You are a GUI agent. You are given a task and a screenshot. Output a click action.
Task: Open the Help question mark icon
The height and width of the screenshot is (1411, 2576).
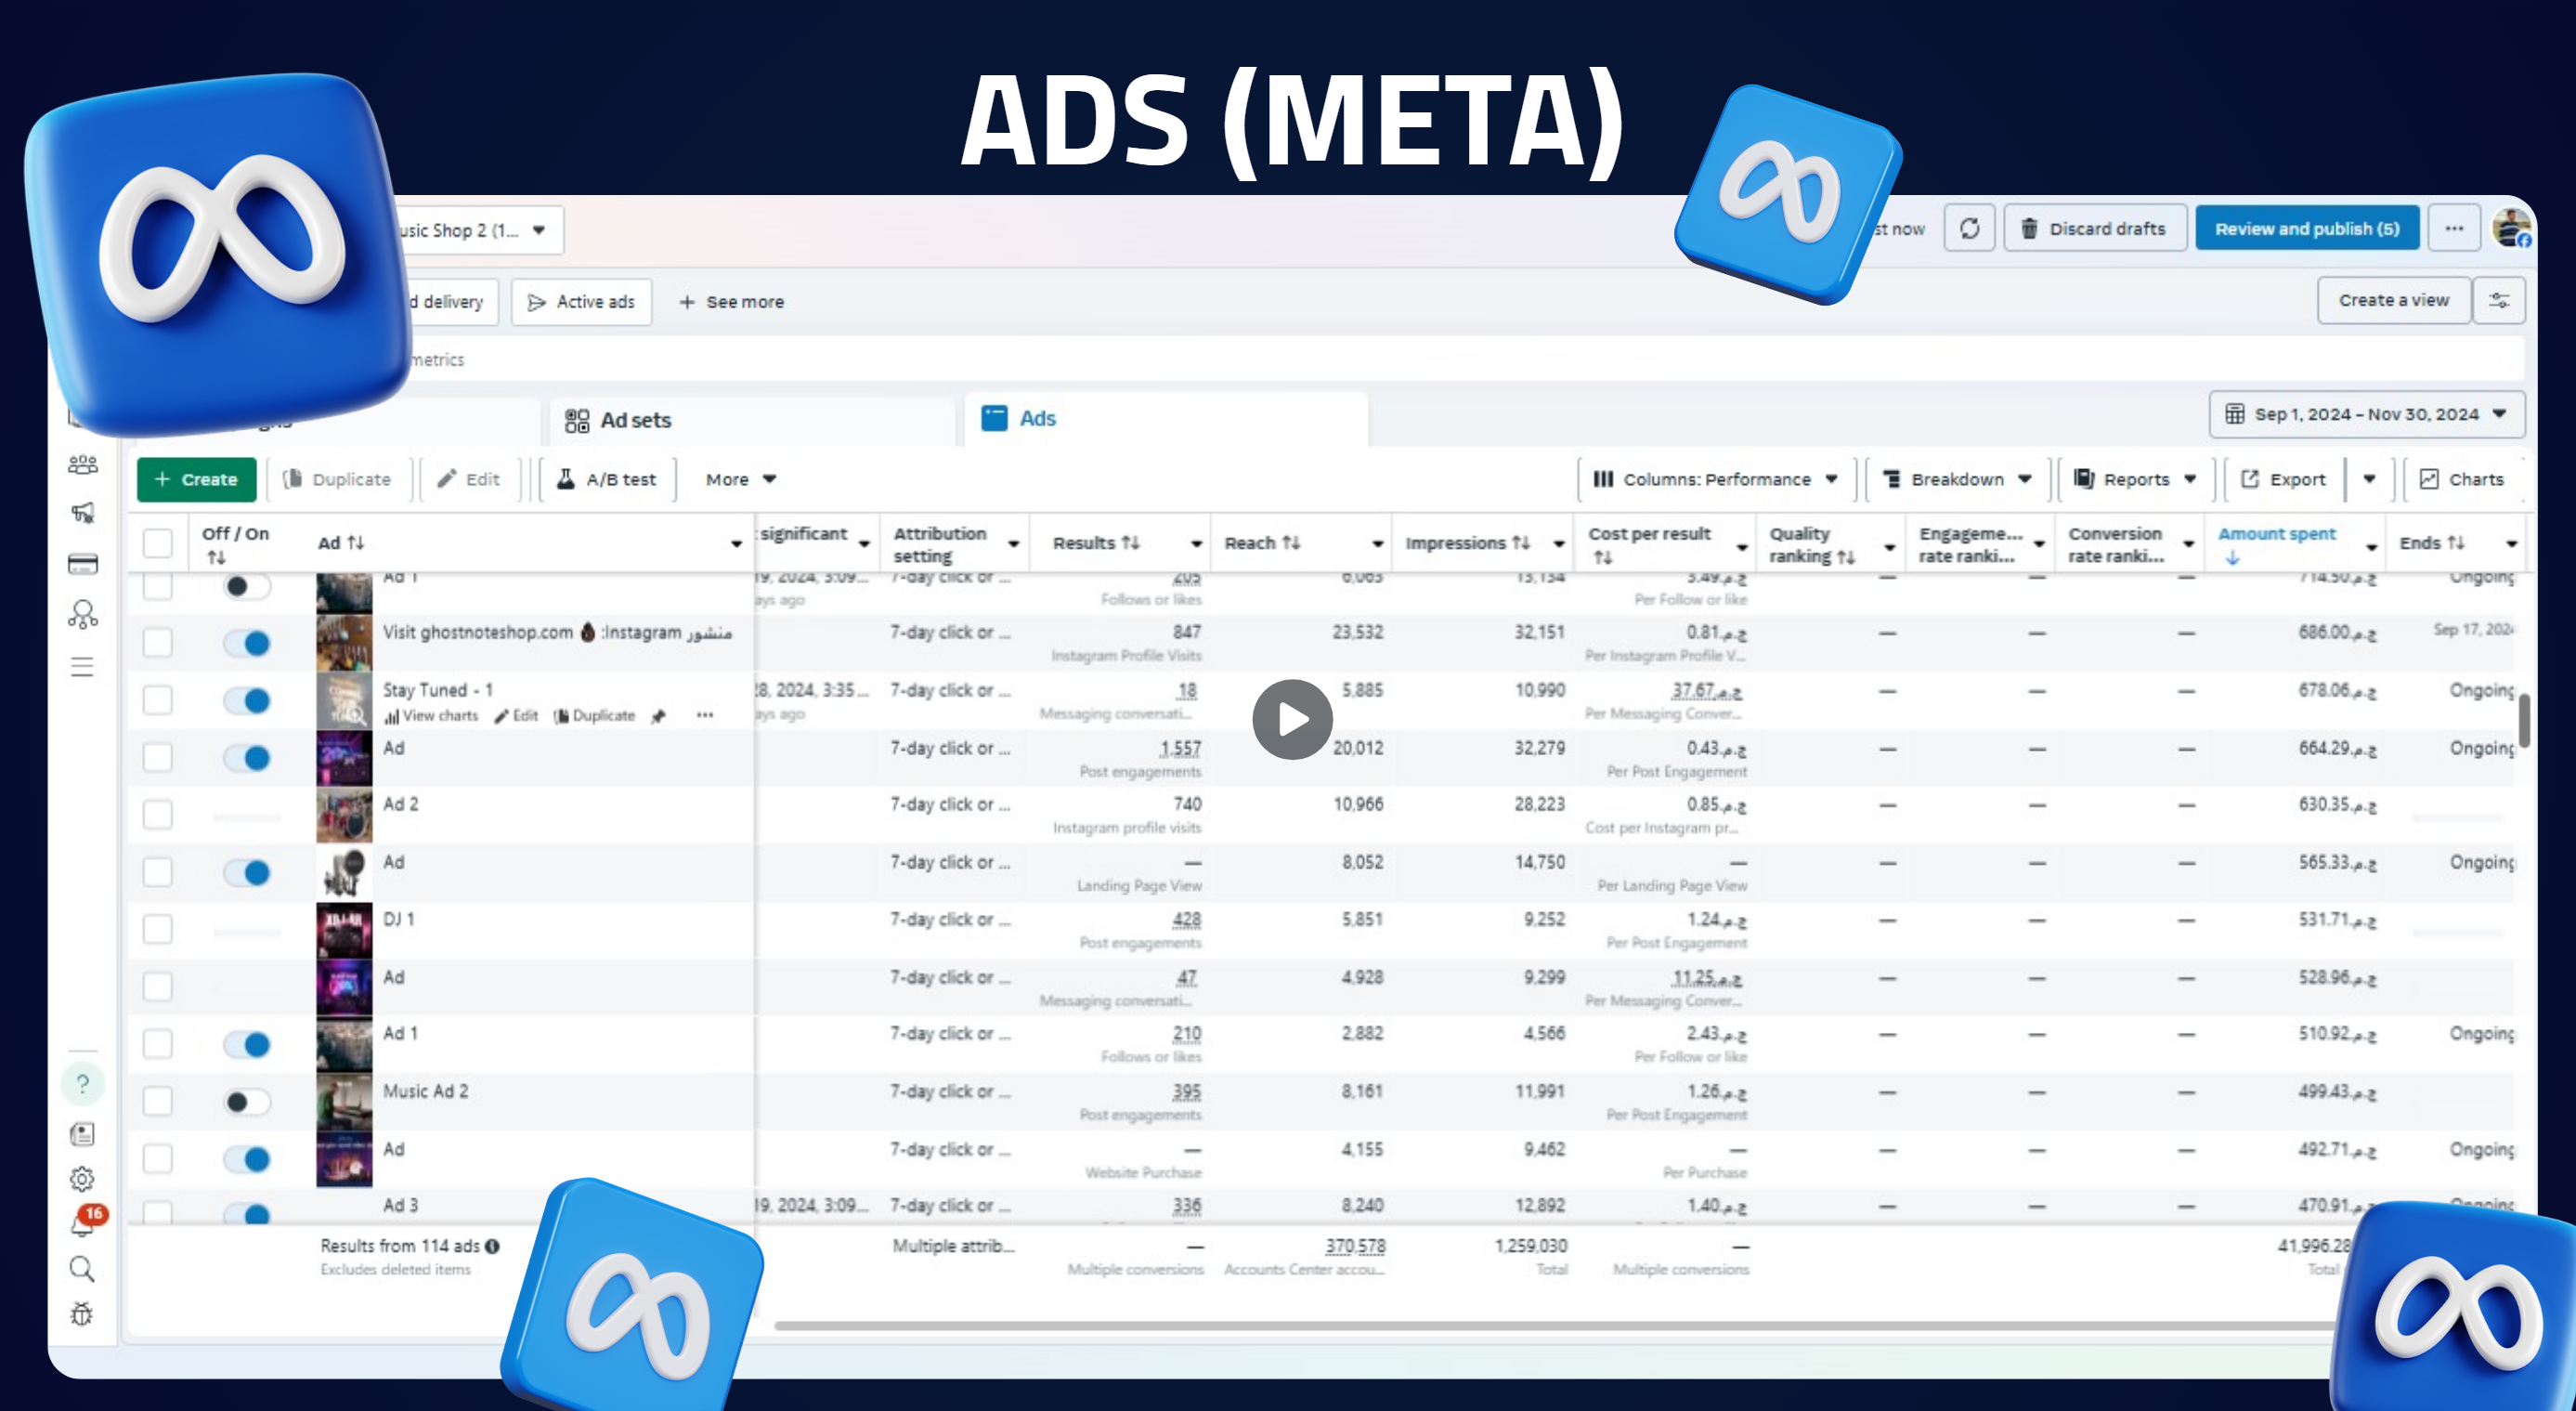pyautogui.click(x=84, y=1082)
